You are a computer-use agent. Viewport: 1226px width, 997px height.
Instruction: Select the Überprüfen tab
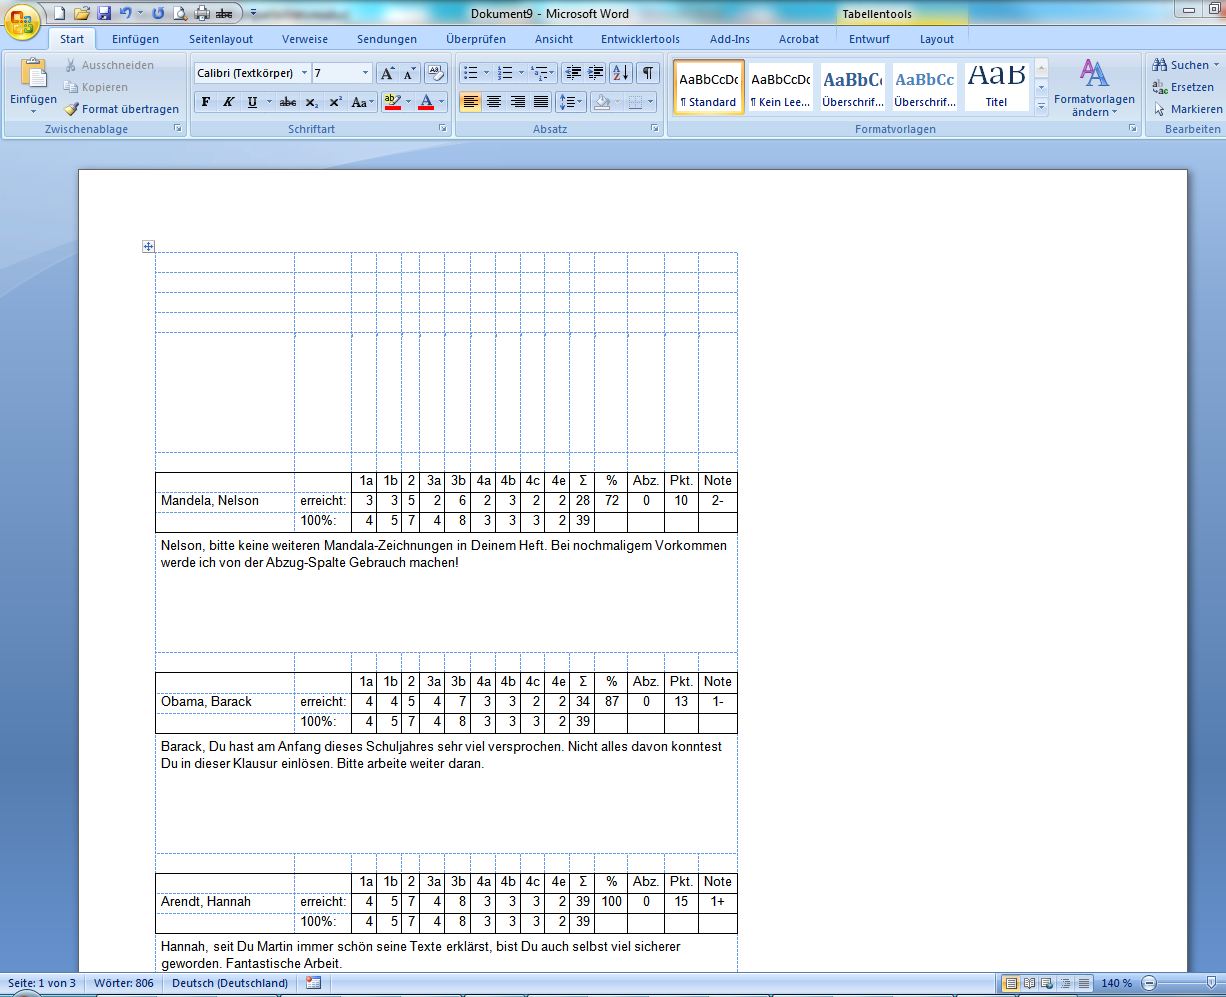(476, 39)
